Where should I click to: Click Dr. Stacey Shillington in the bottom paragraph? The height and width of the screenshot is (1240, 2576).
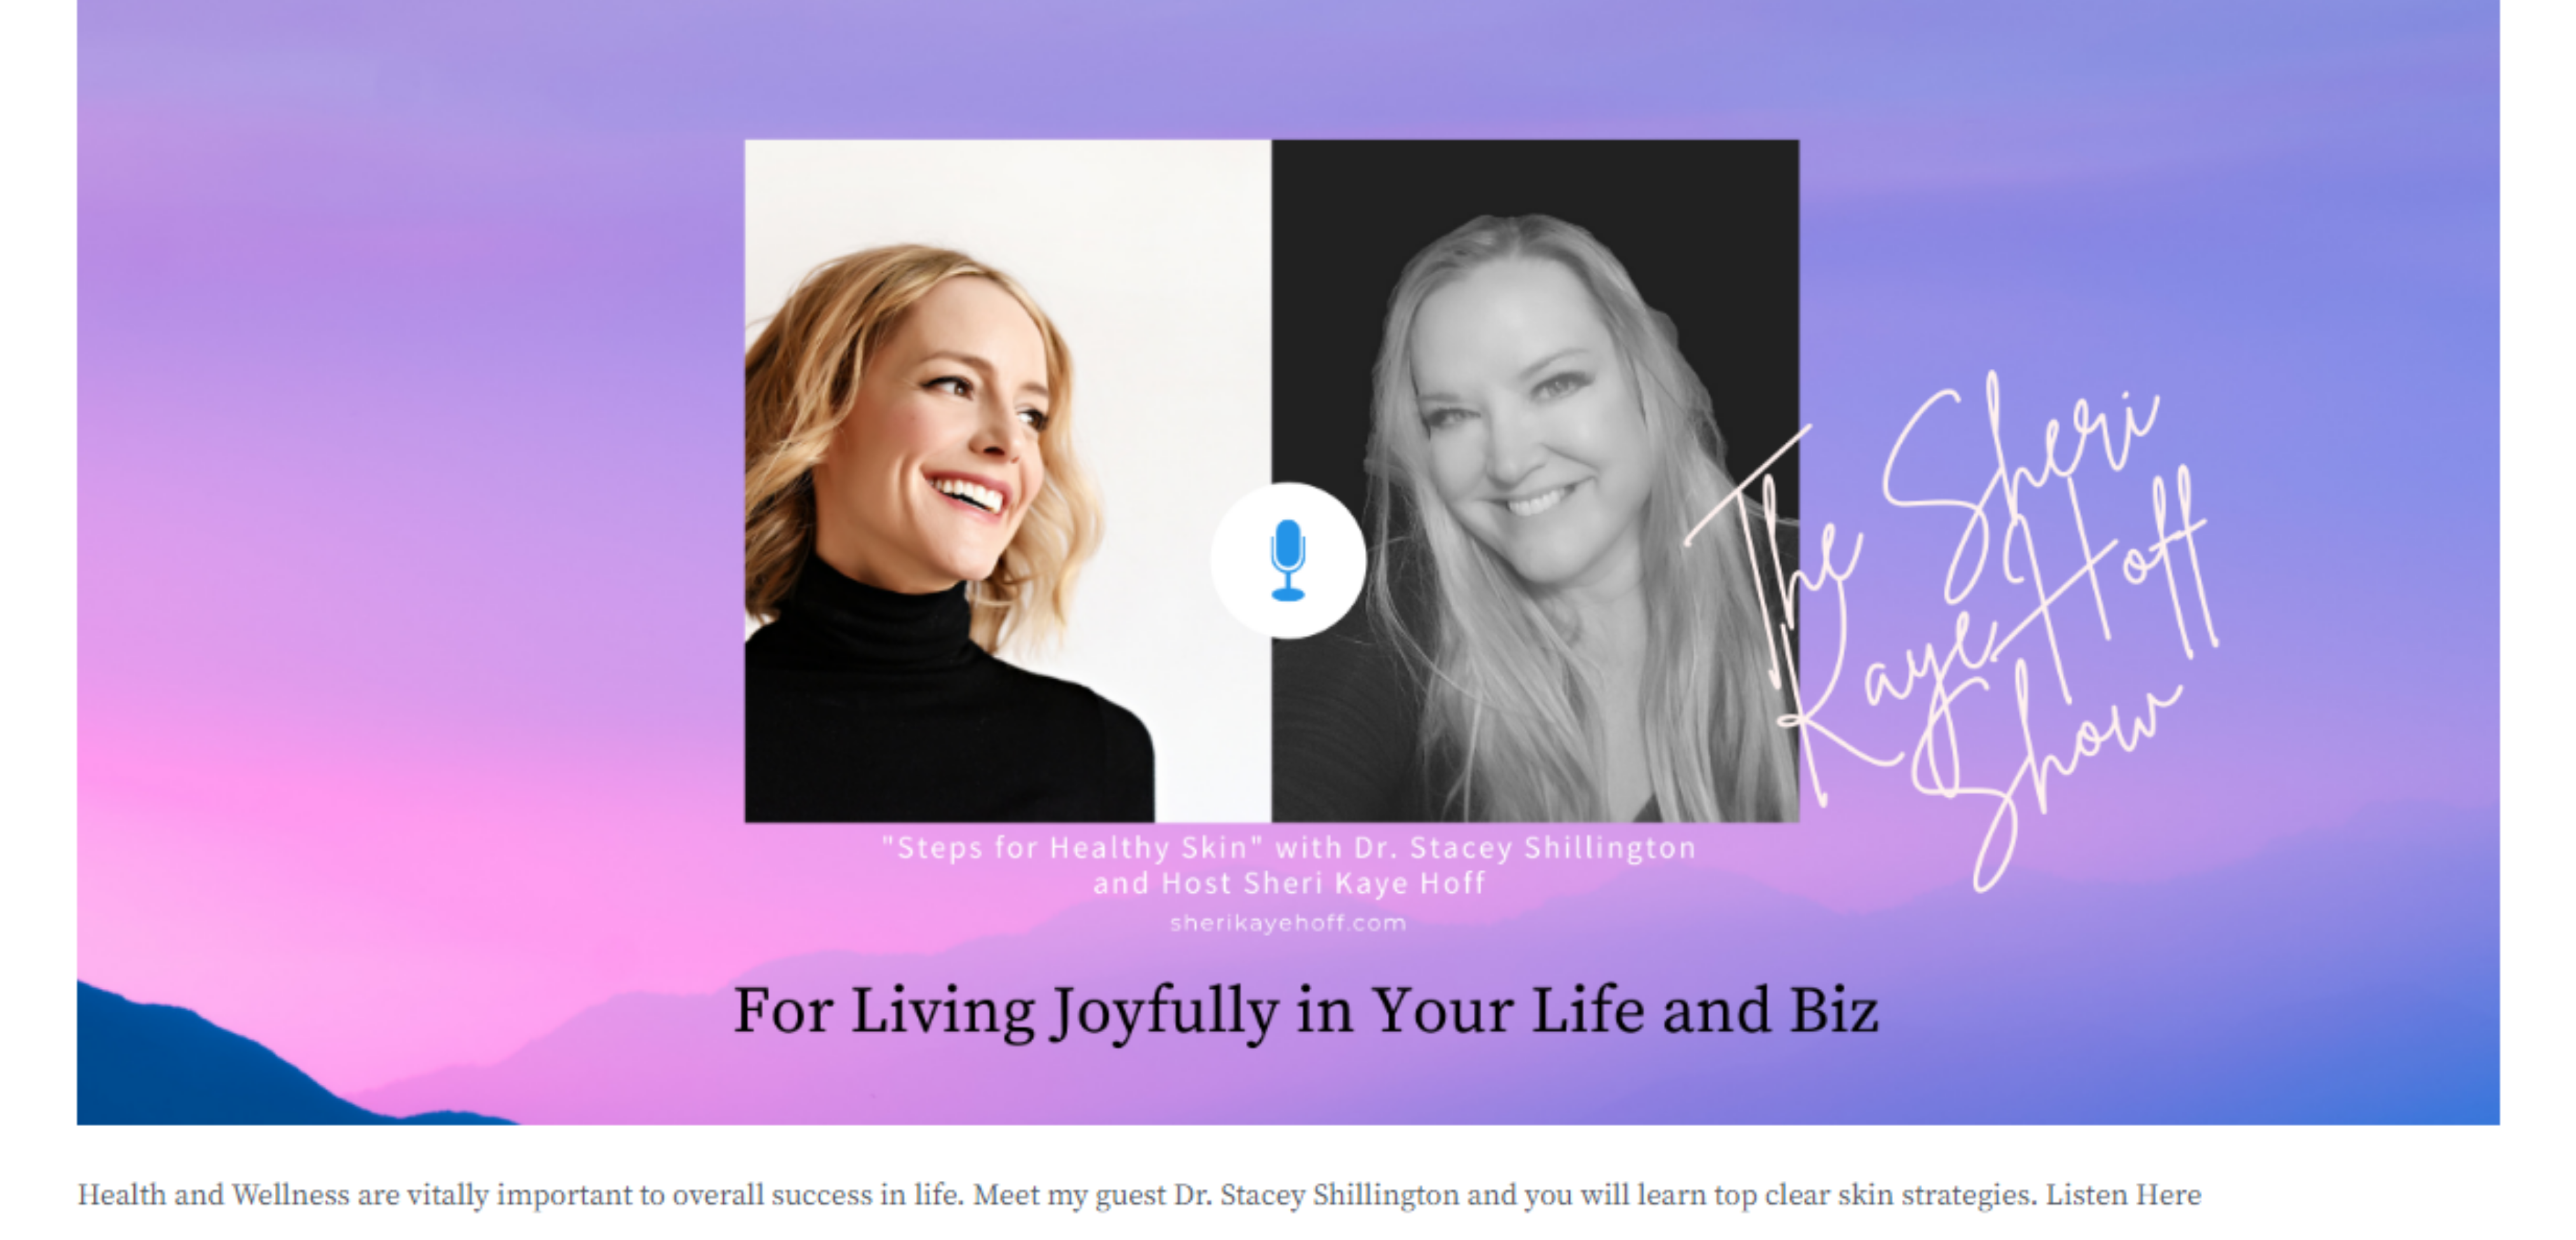(x=1316, y=1195)
